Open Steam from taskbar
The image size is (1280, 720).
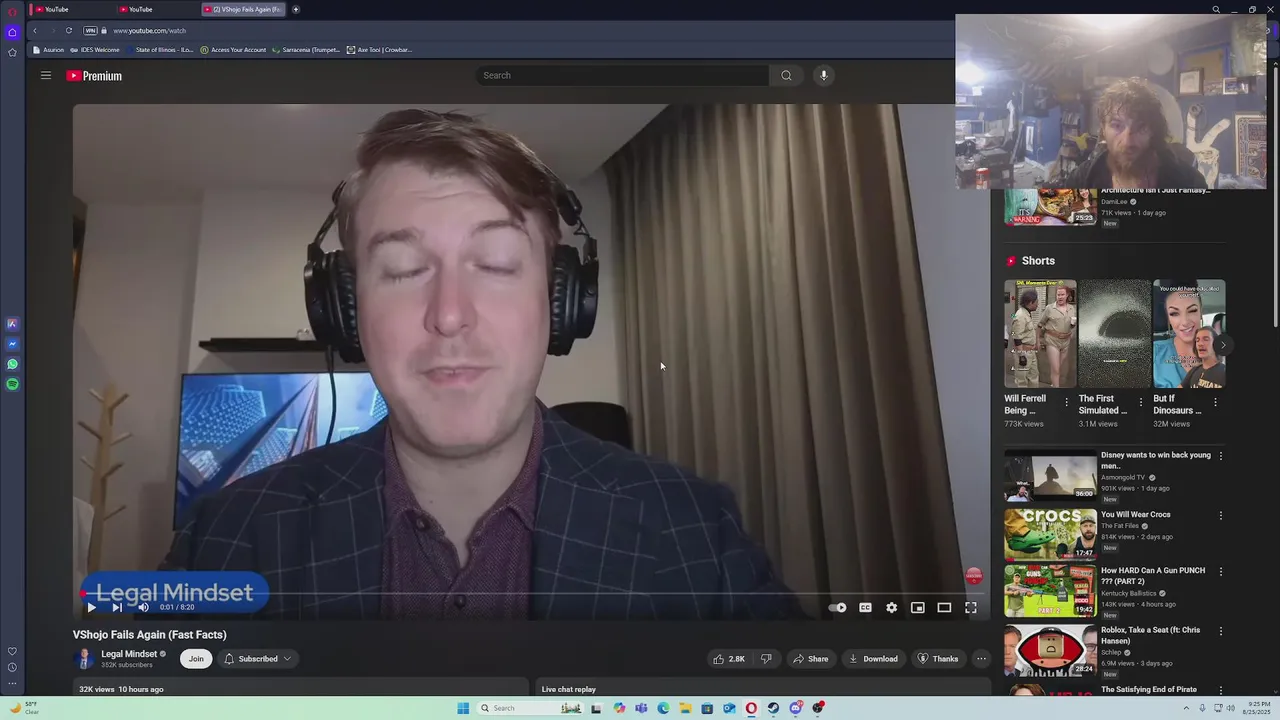tap(773, 708)
